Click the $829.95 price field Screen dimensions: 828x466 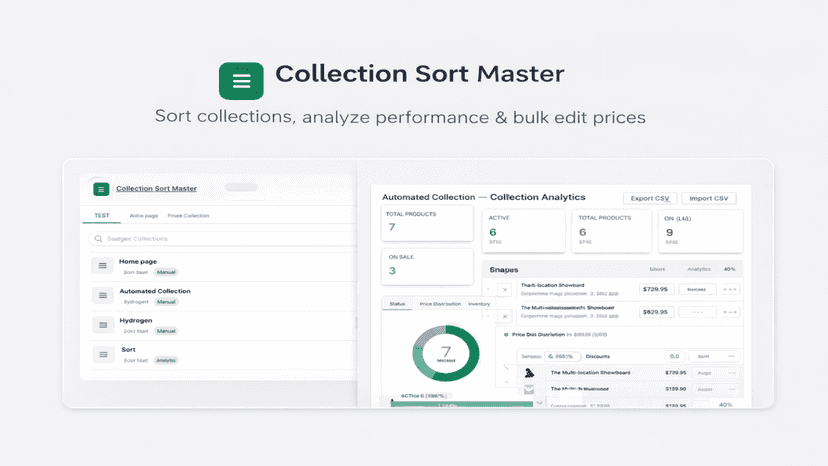655,312
